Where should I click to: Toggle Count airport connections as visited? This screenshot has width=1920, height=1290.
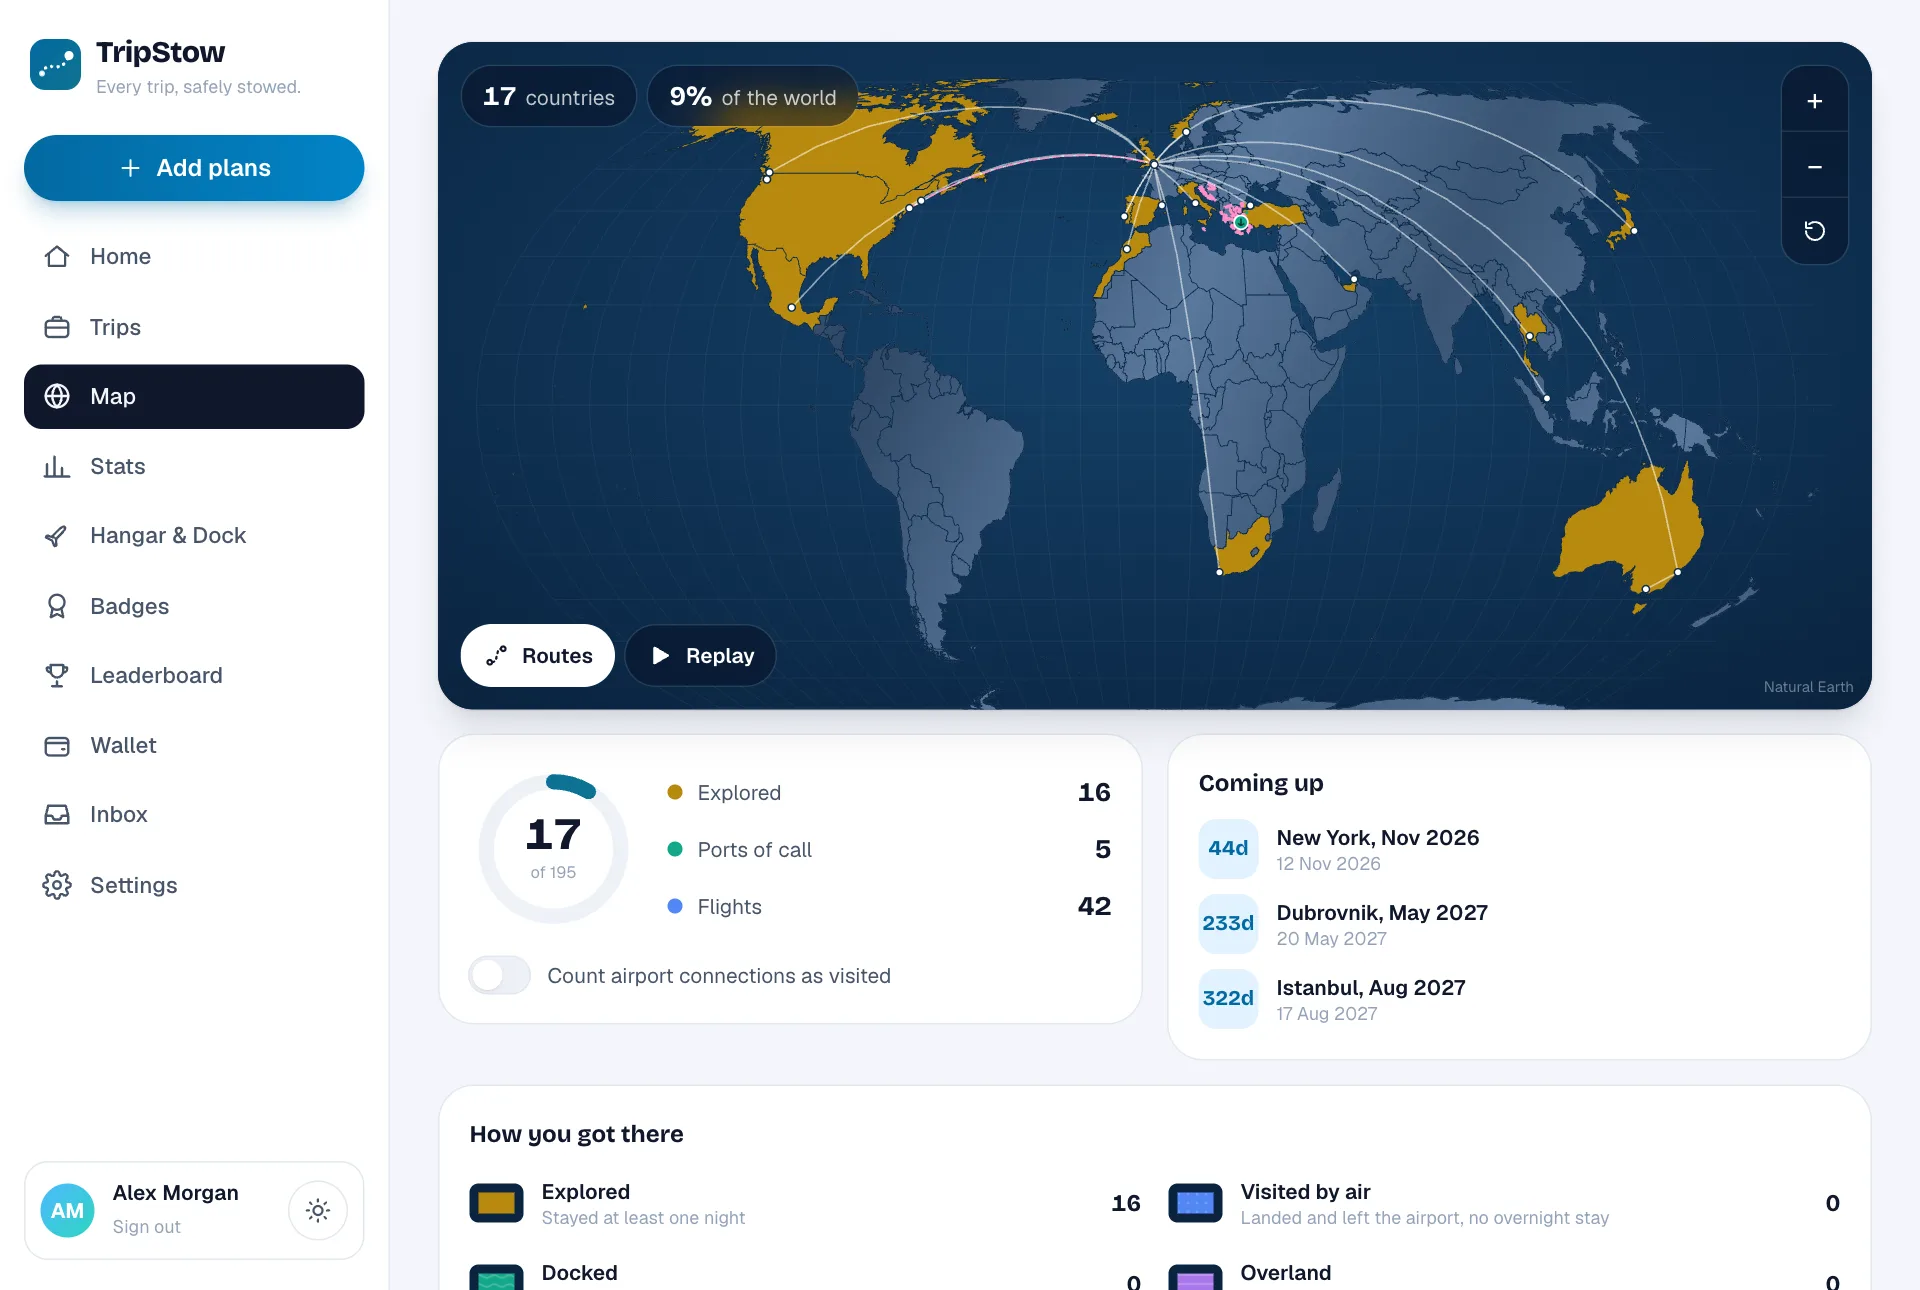click(x=500, y=975)
